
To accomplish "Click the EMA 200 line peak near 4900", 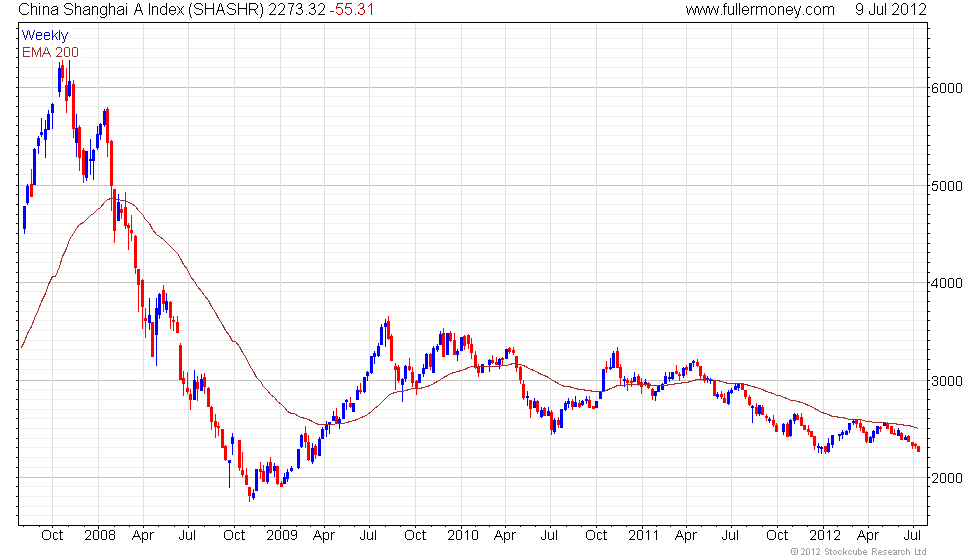I will click(x=112, y=198).
